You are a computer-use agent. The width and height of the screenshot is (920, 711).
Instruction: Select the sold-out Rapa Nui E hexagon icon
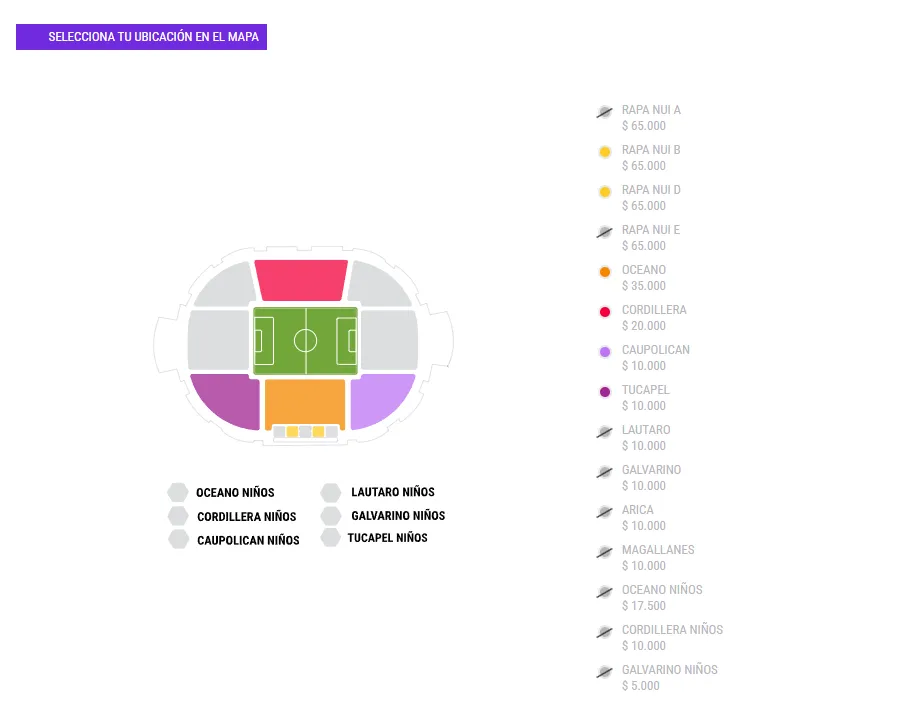pyautogui.click(x=604, y=231)
